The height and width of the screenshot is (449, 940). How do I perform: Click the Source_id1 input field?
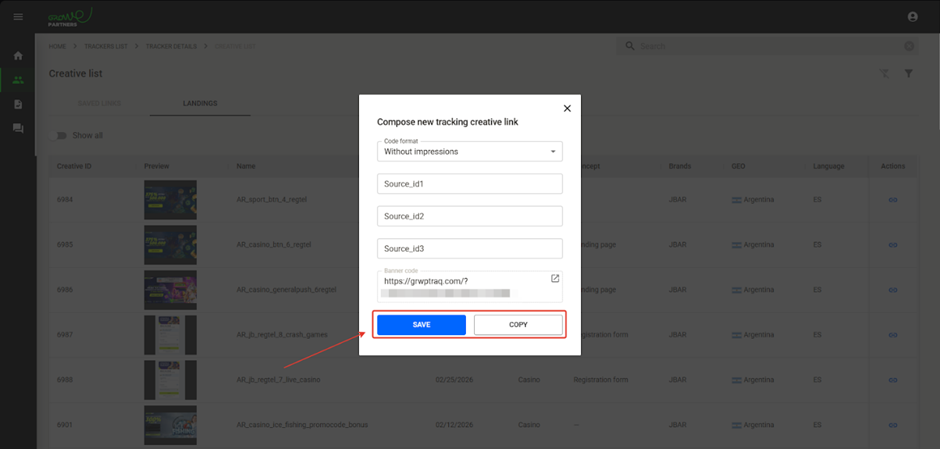coord(470,184)
